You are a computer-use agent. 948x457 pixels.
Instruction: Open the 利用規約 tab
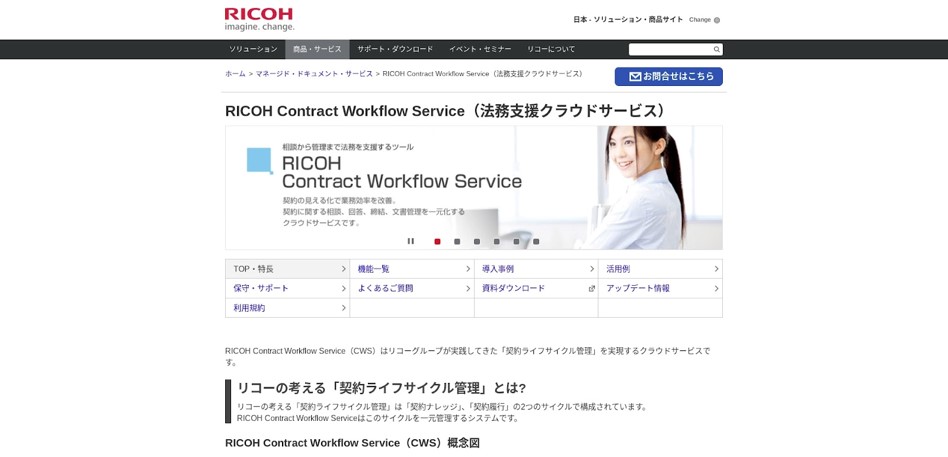[287, 308]
